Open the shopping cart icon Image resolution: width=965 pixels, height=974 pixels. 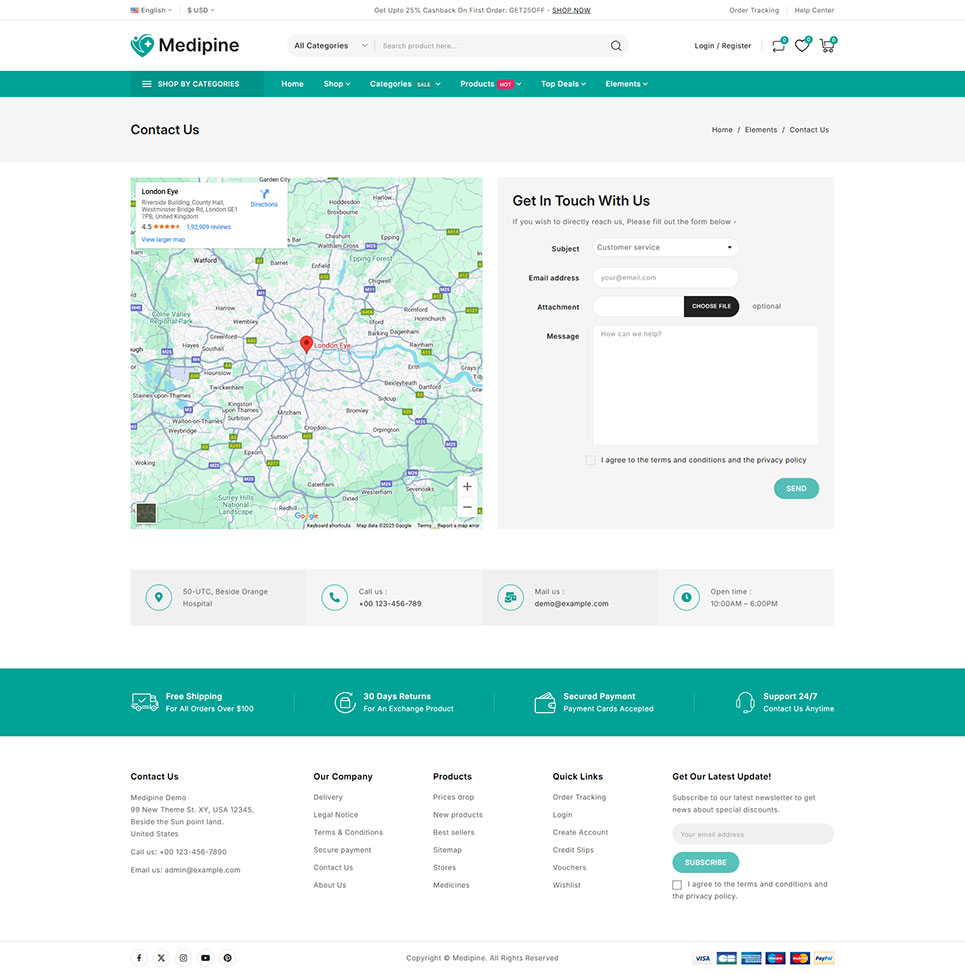[826, 46]
